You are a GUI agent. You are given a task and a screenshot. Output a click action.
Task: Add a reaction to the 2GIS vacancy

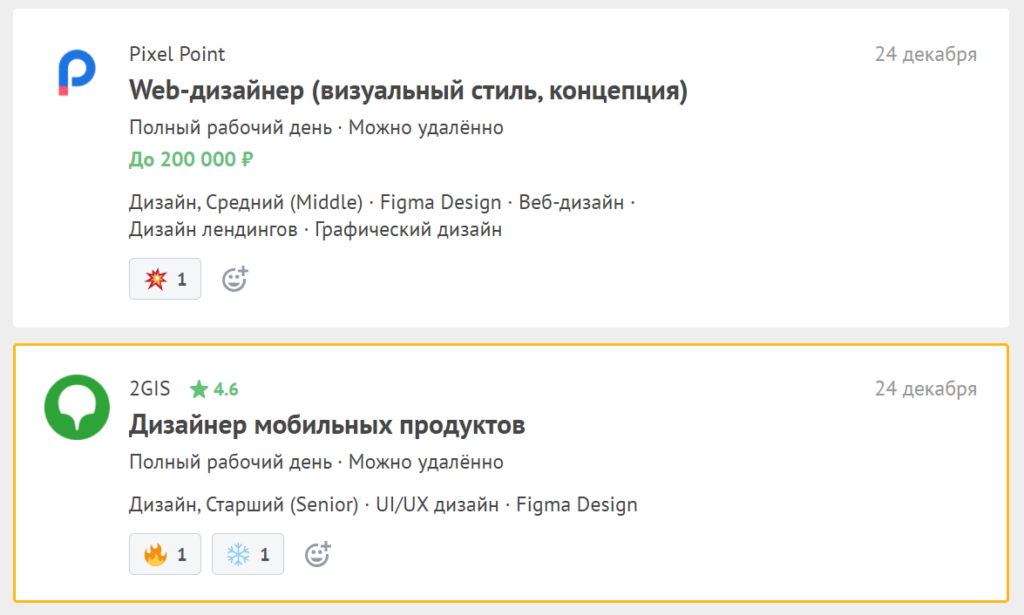point(317,554)
